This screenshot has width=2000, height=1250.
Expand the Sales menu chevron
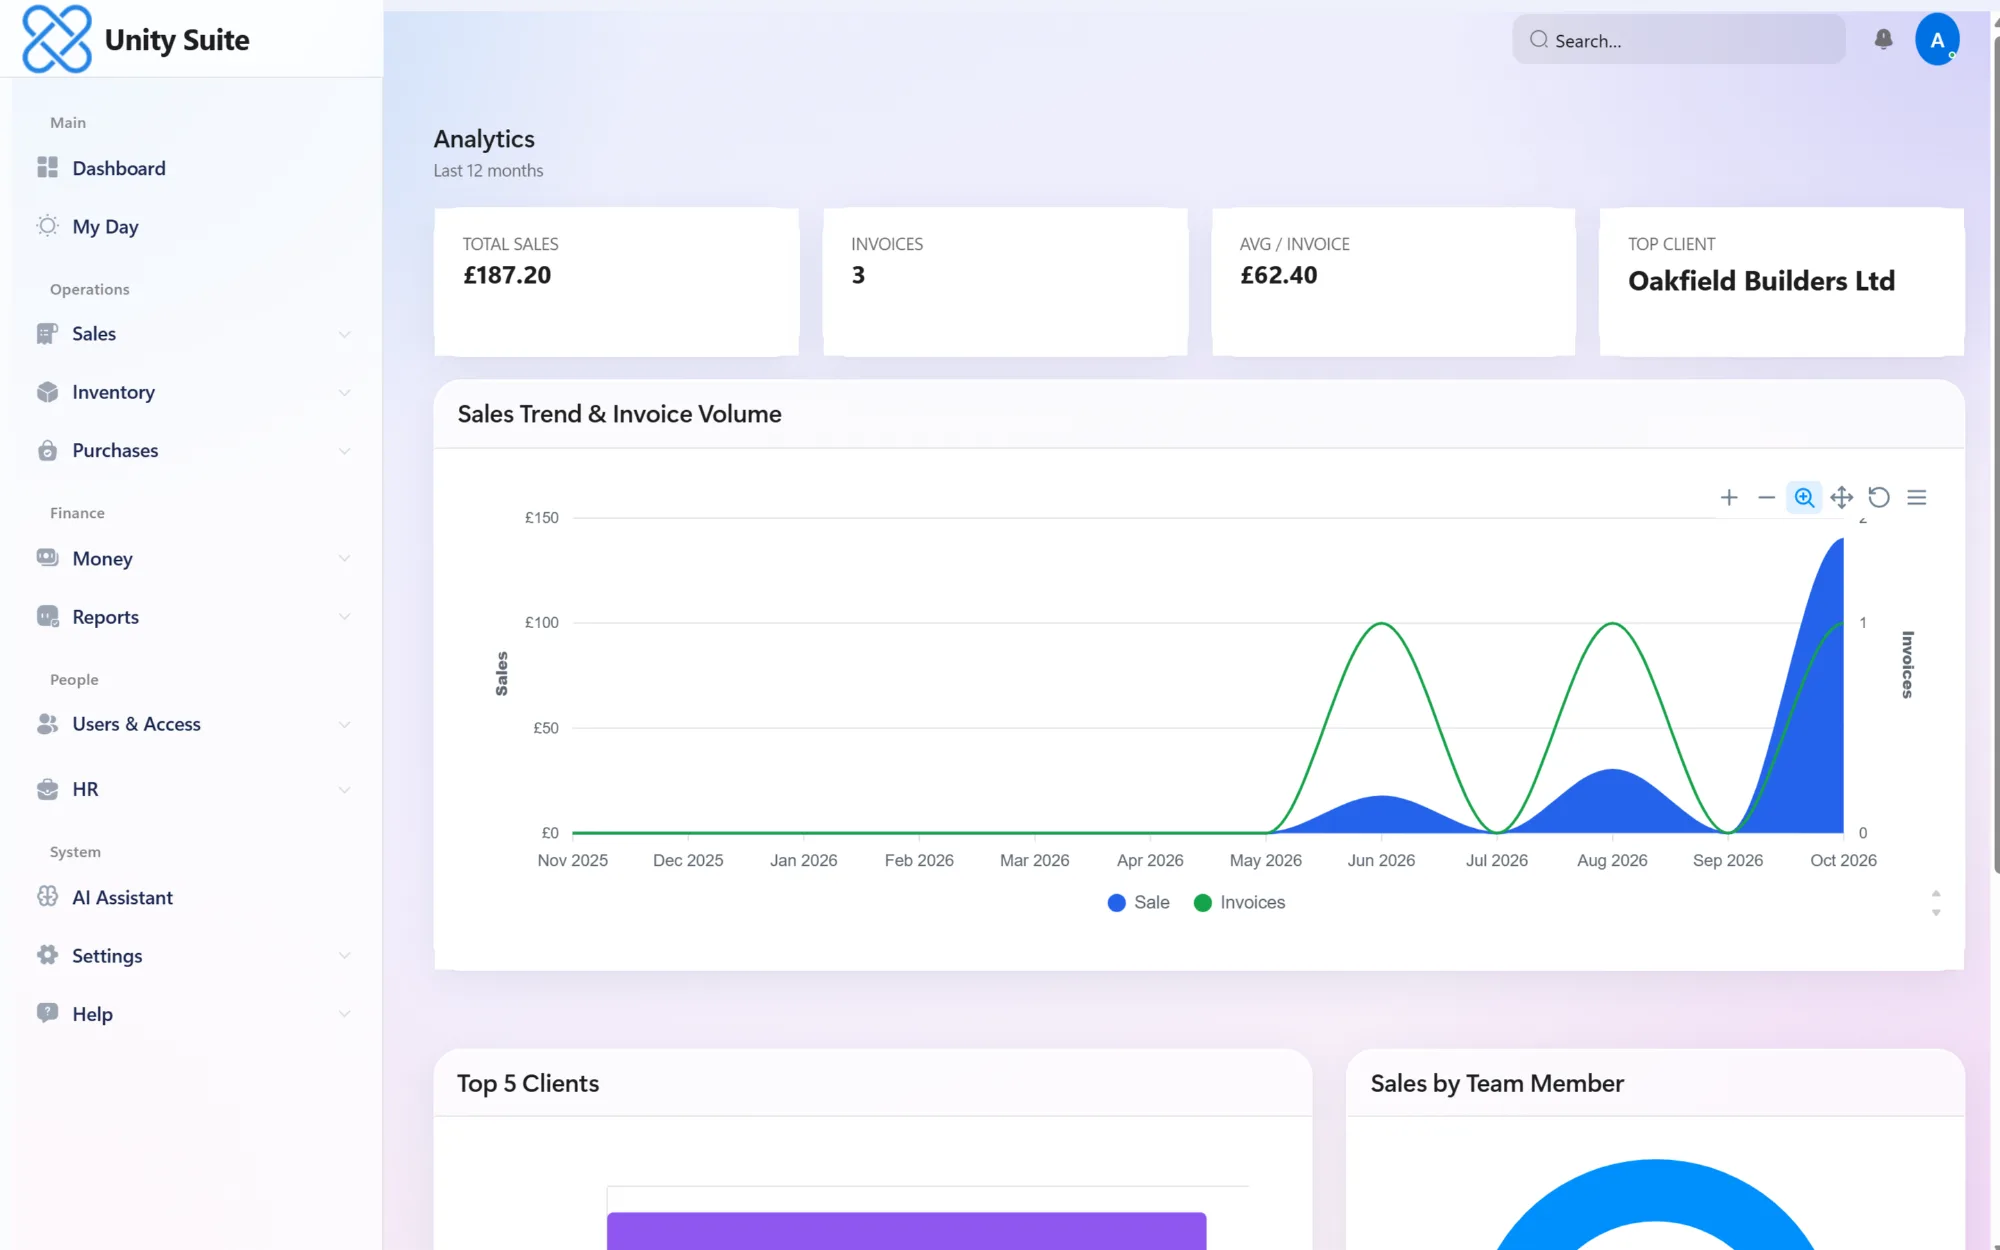(x=344, y=334)
